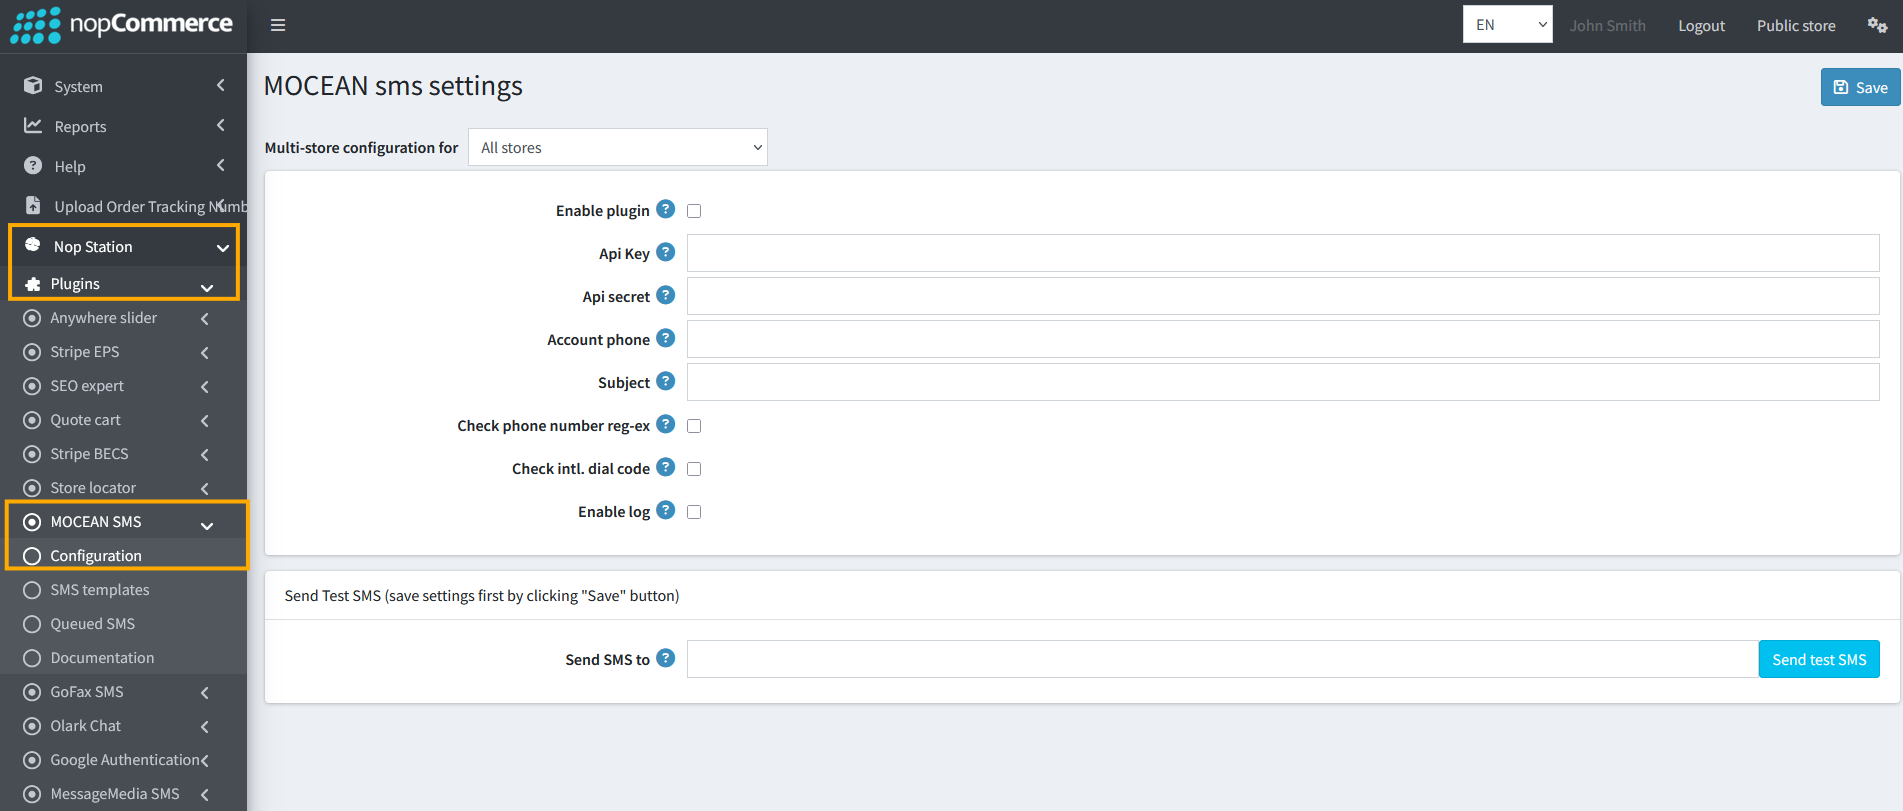The height and width of the screenshot is (811, 1903).
Task: Show help tooltip for Check phone number reg-ex
Action: coord(666,424)
